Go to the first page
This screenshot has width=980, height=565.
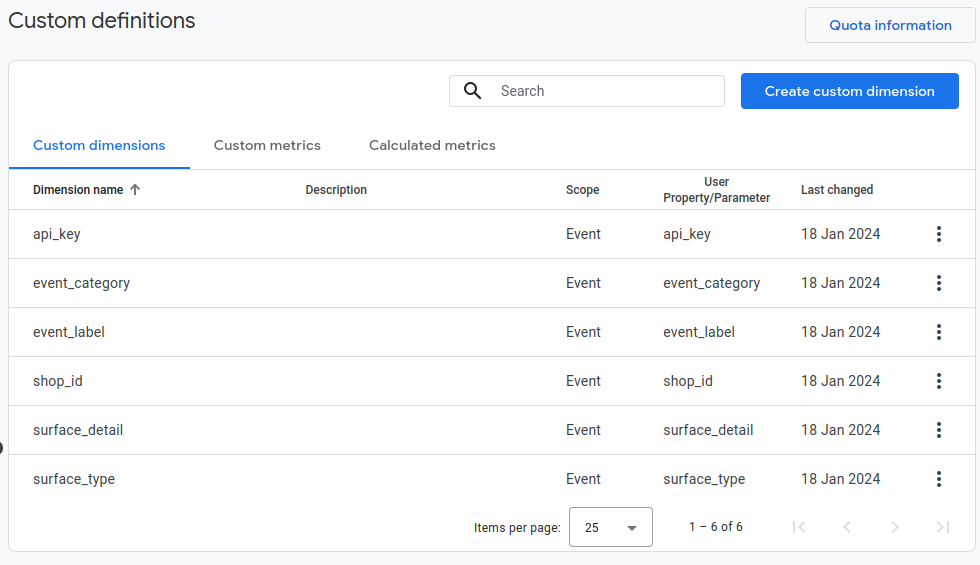(799, 527)
